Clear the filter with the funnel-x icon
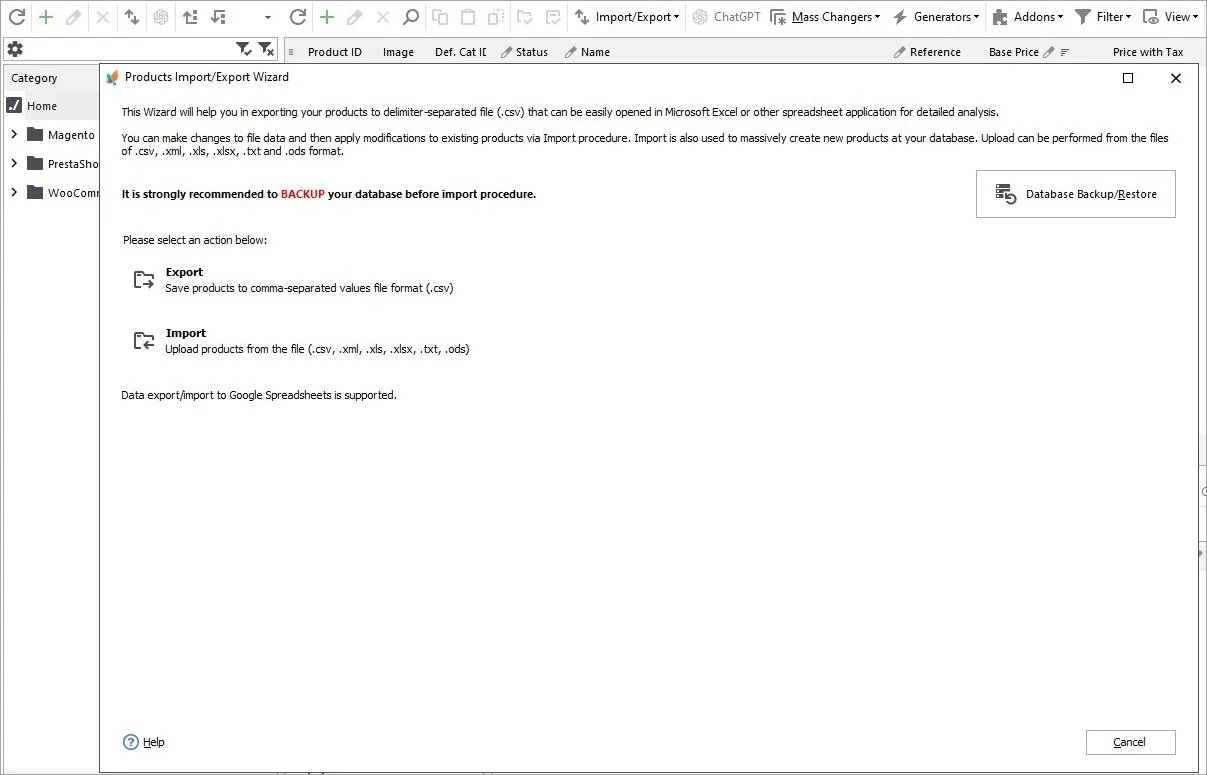The width and height of the screenshot is (1207, 775). point(266,48)
